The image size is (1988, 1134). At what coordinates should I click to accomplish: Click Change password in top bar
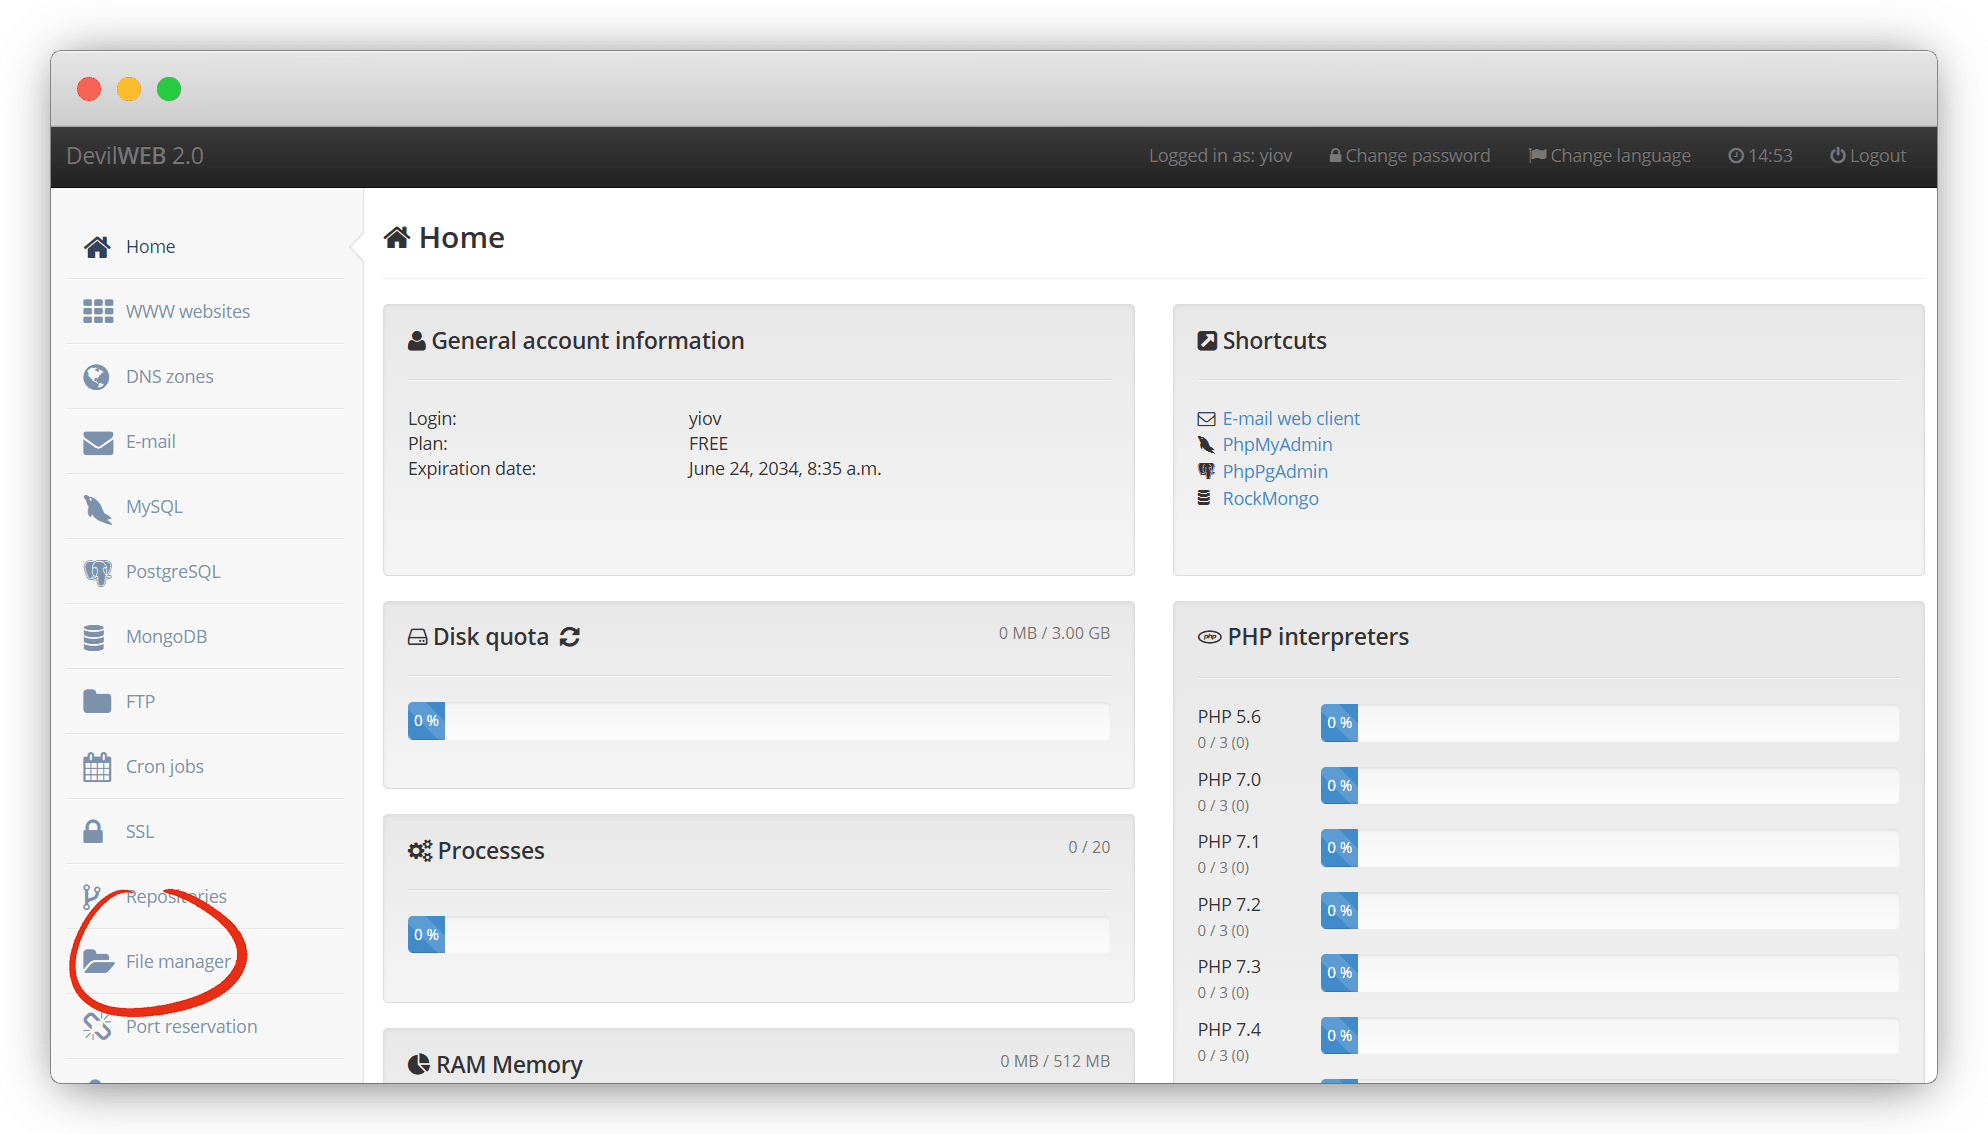coord(1409,156)
